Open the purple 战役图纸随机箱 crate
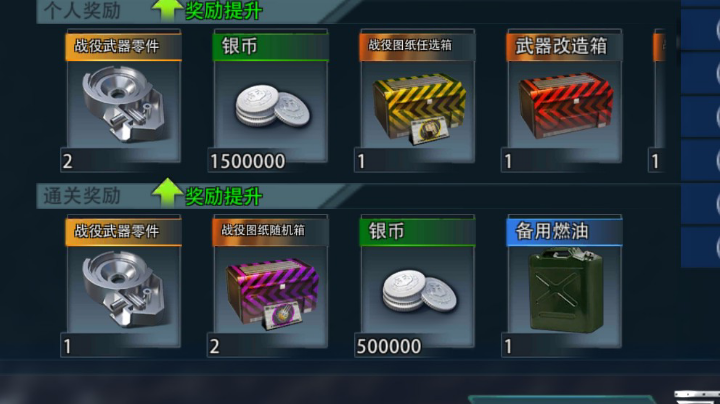720x404 pixels. pyautogui.click(x=272, y=293)
